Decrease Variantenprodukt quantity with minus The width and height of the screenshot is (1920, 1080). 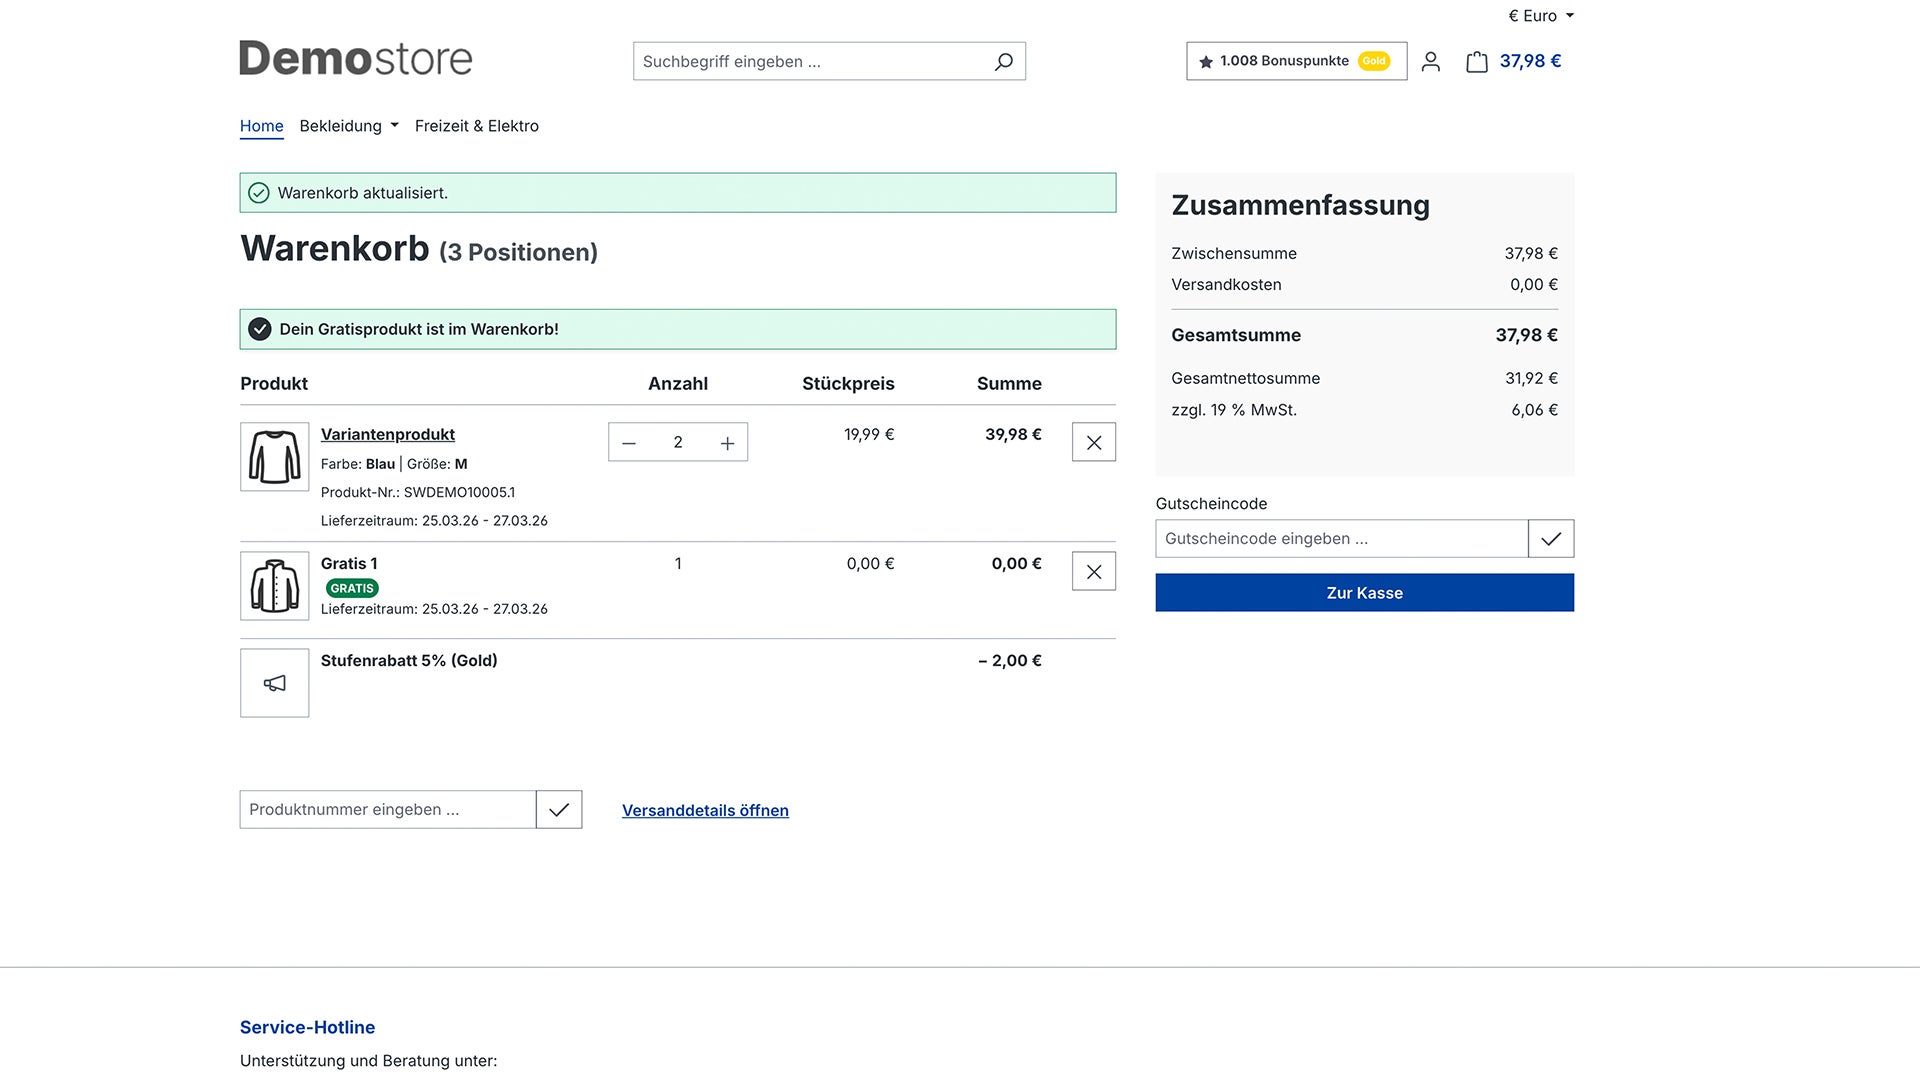coord(629,442)
